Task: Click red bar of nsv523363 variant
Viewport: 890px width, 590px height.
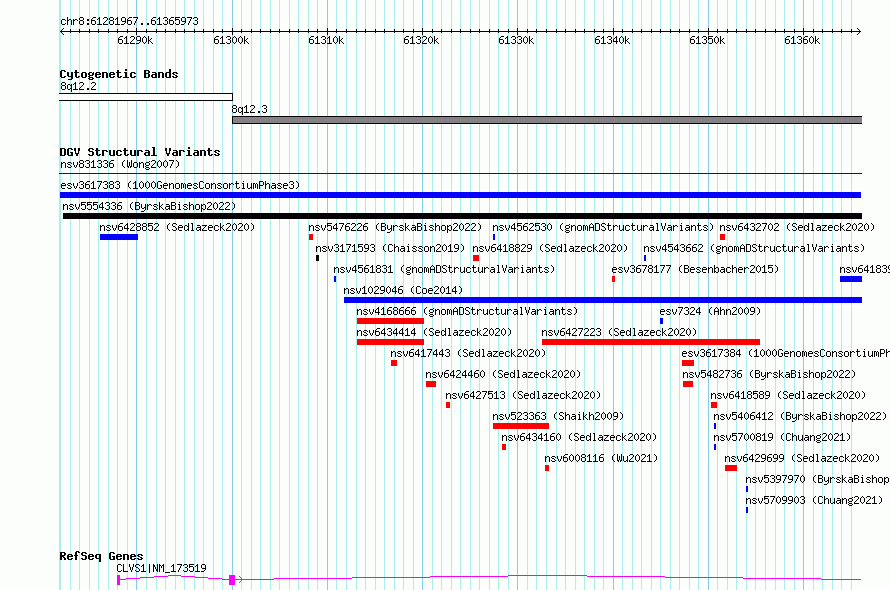Action: coord(521,426)
